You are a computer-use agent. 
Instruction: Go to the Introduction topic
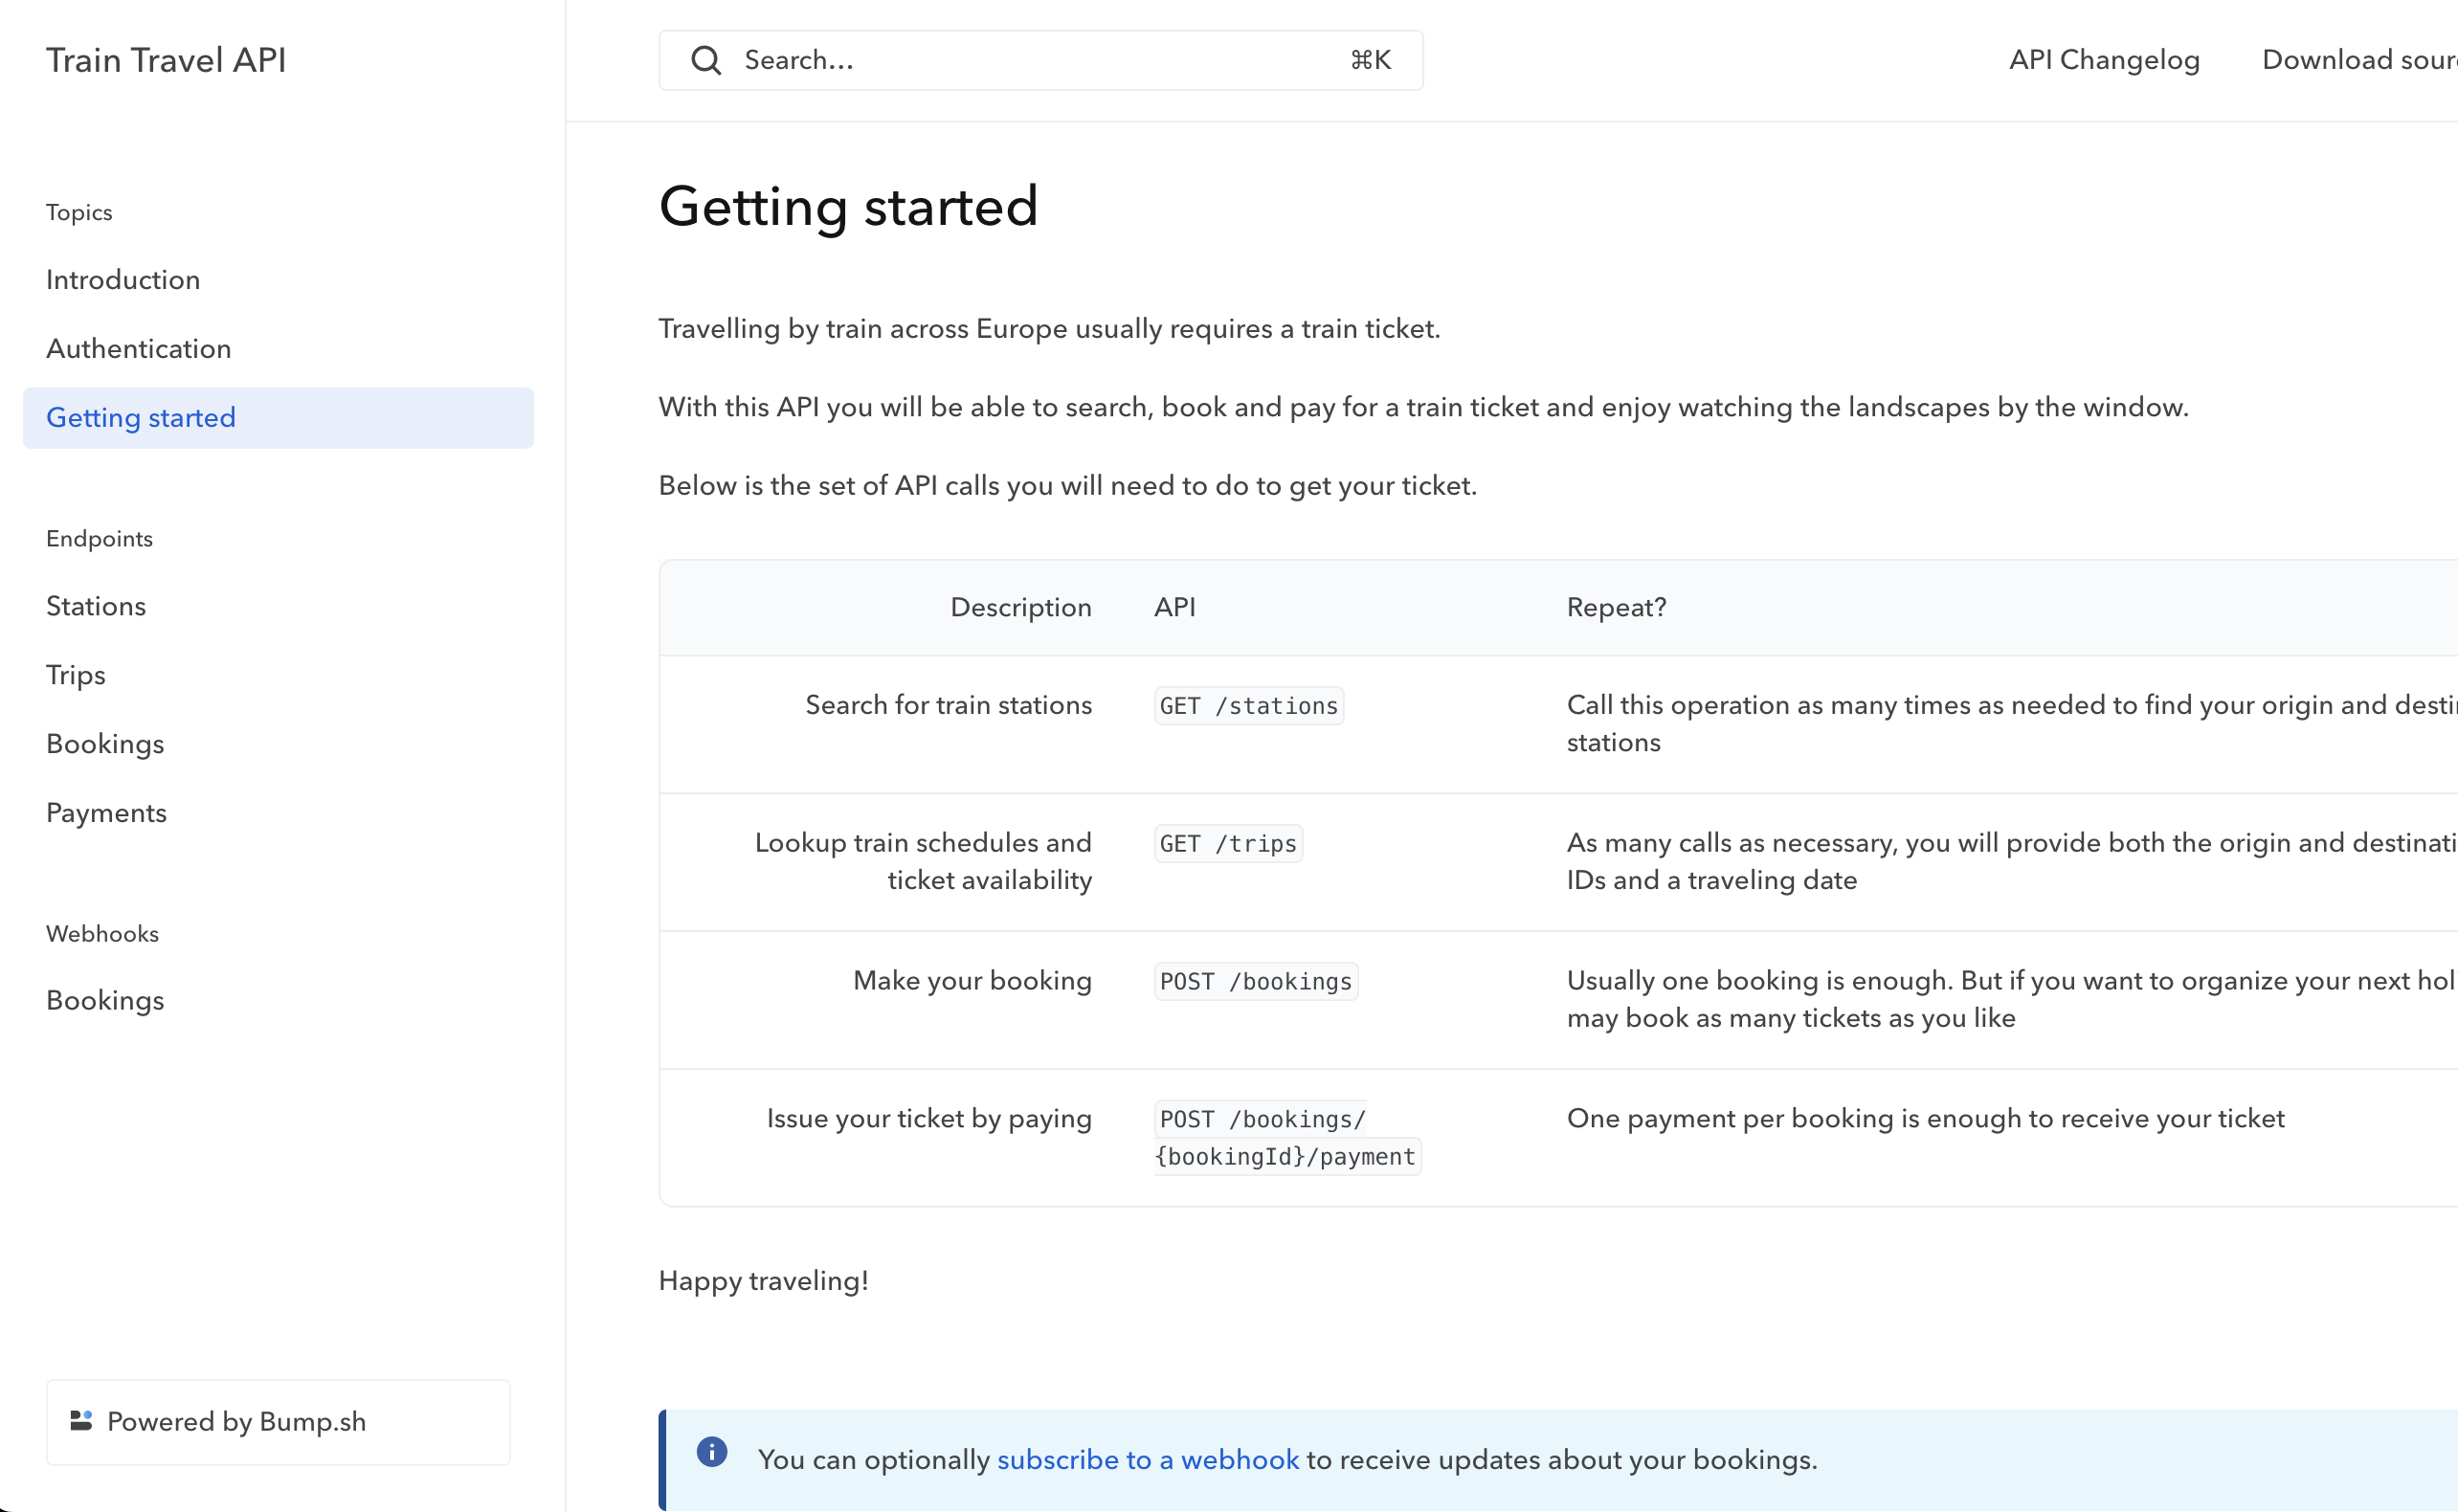[123, 280]
